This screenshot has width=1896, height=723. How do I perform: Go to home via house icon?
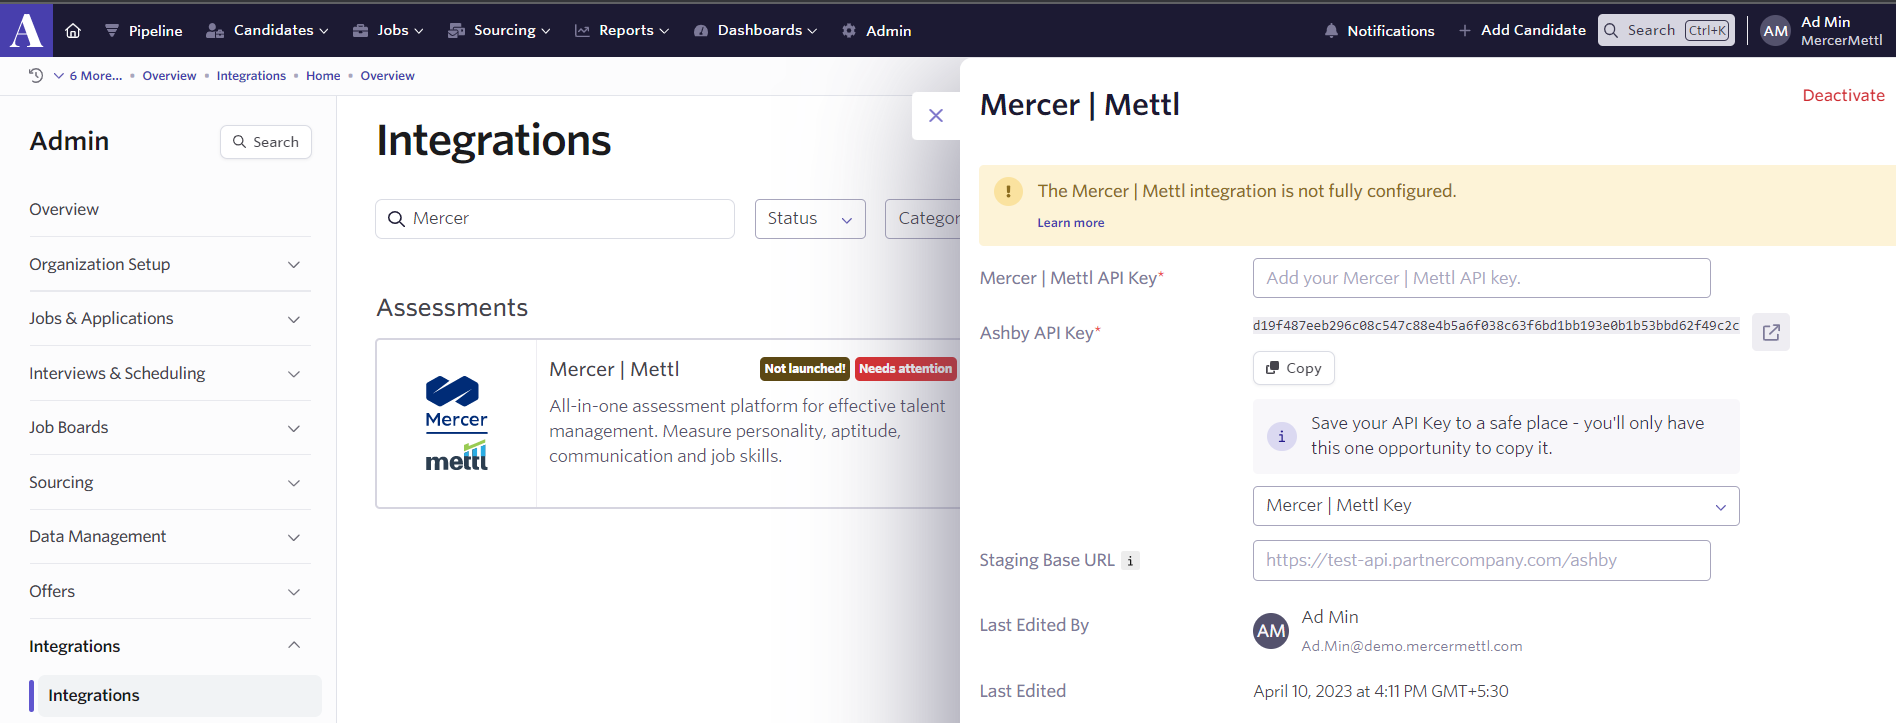73,31
